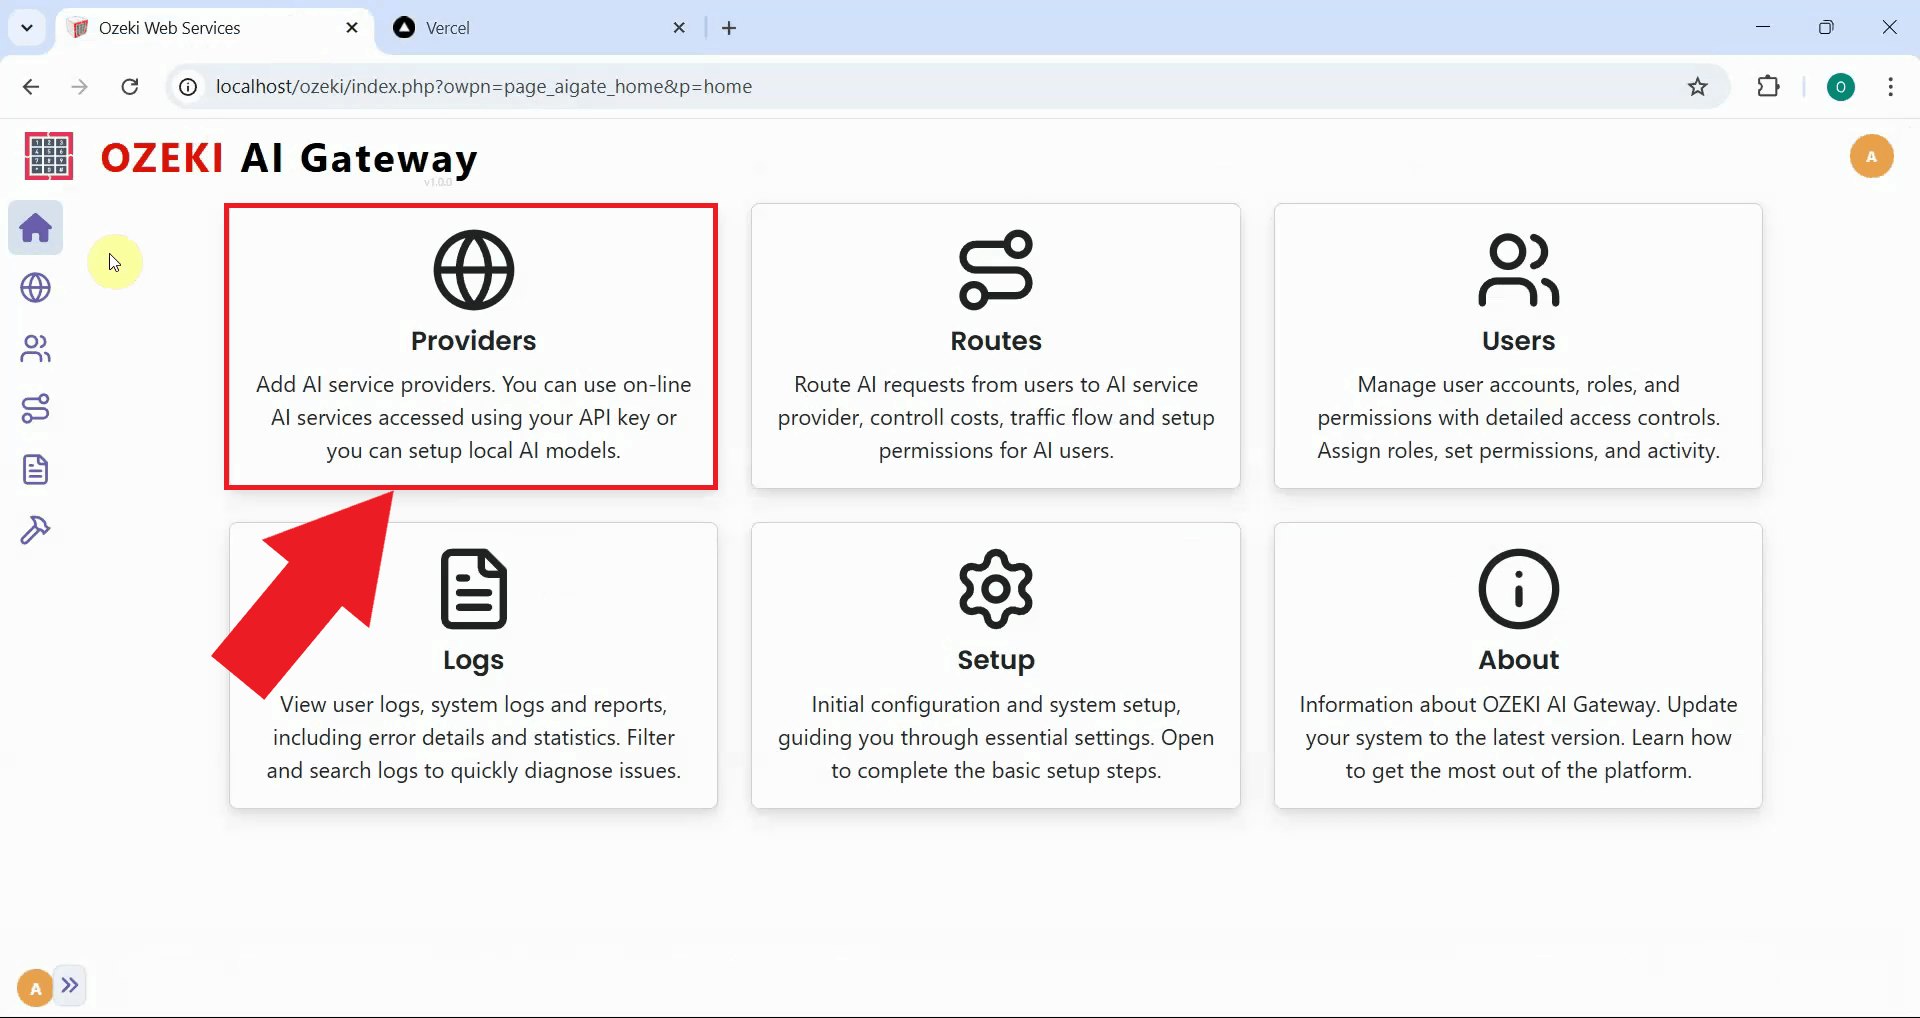Click the OZEKI logo grid icon
This screenshot has width=1920, height=1018.
click(47, 156)
